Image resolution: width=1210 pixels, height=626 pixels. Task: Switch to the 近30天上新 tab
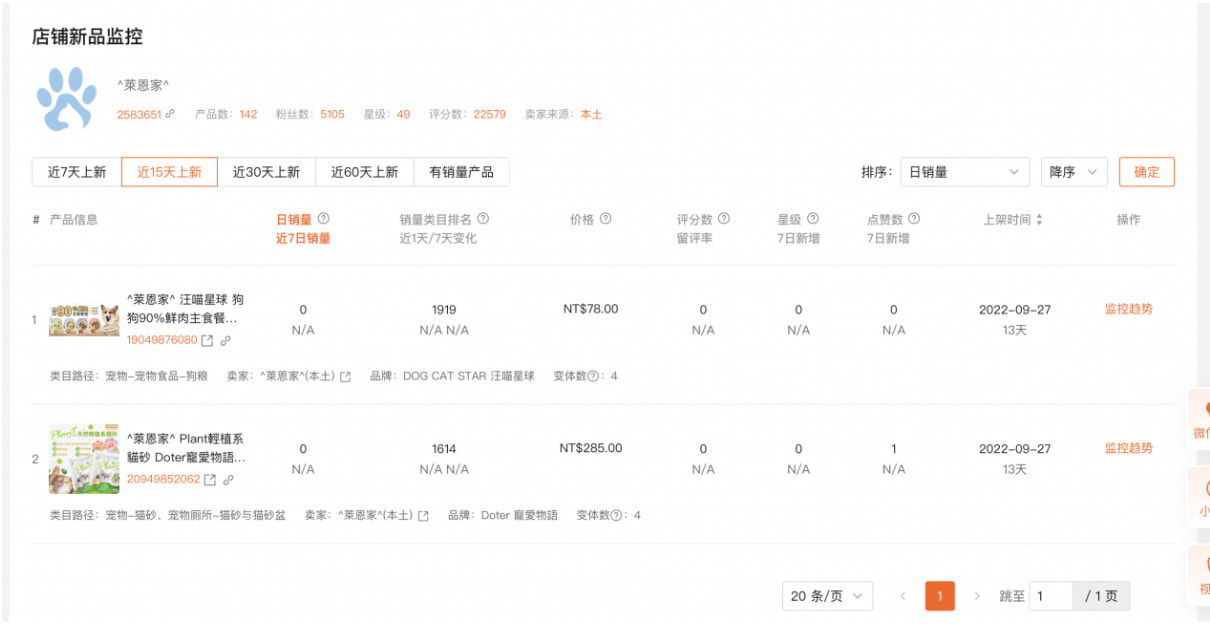pyautogui.click(x=268, y=171)
